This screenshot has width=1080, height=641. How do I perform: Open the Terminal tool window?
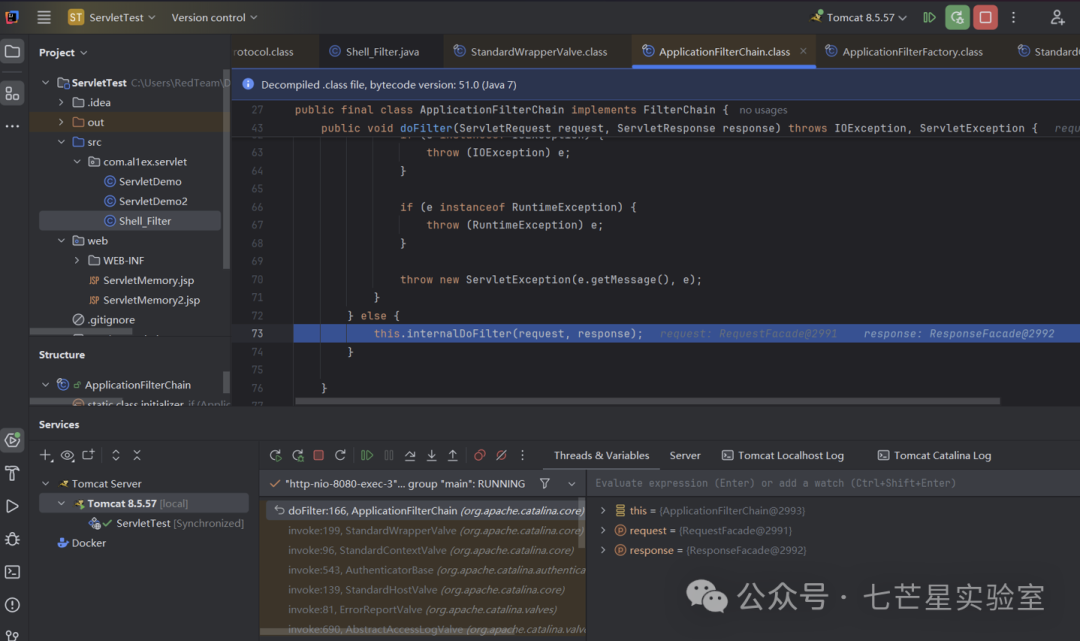(12, 571)
